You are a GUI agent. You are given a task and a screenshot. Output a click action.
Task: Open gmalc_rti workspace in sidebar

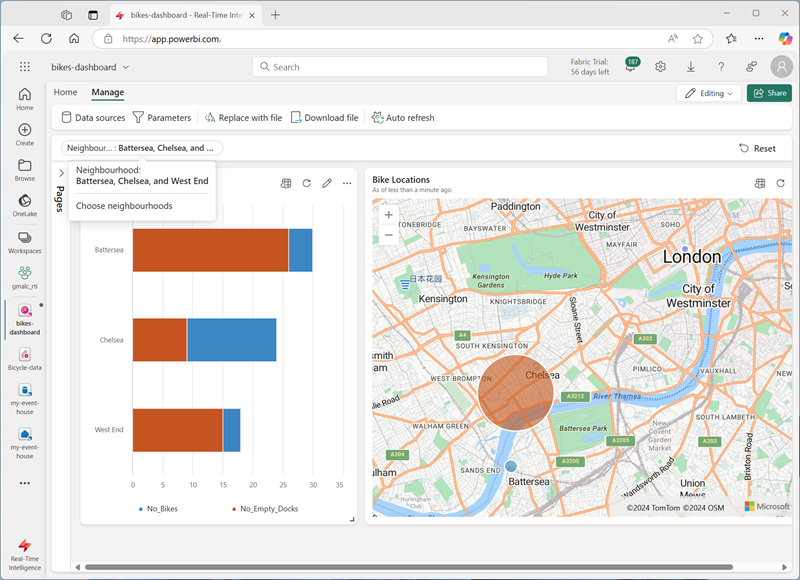point(24,278)
